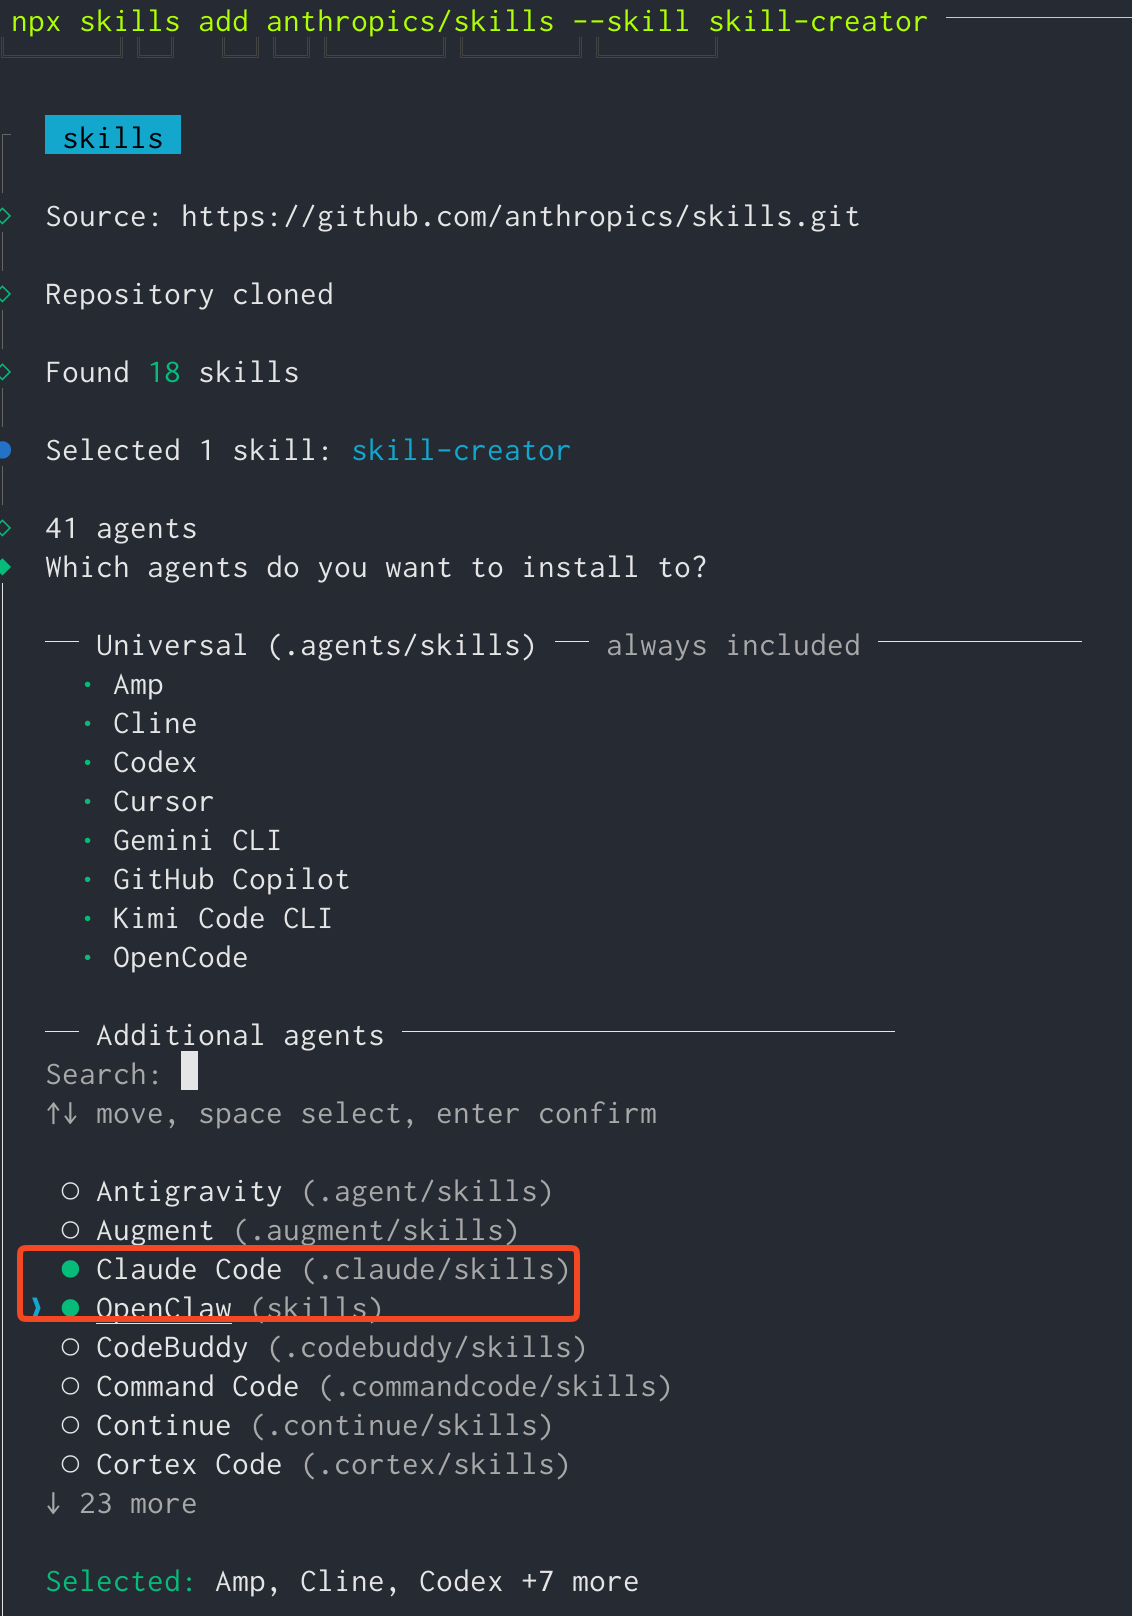This screenshot has width=1132, height=1616.
Task: Click the down arrow beside 23 more
Action: pos(54,1503)
